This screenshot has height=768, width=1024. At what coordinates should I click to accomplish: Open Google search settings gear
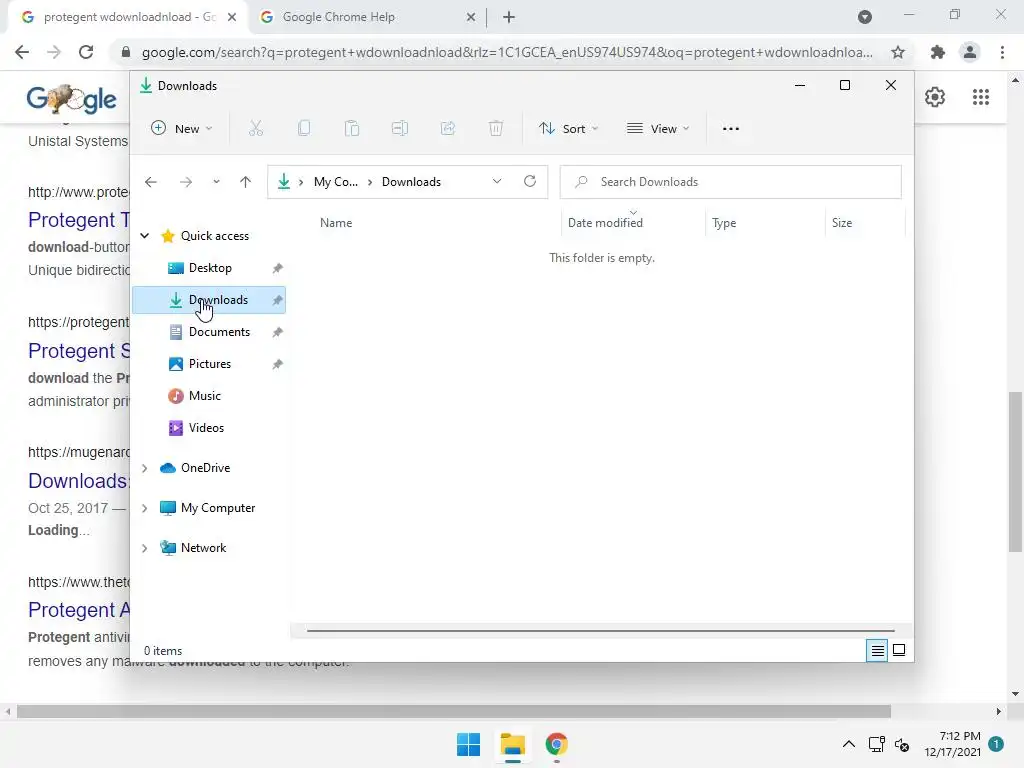pos(935,97)
